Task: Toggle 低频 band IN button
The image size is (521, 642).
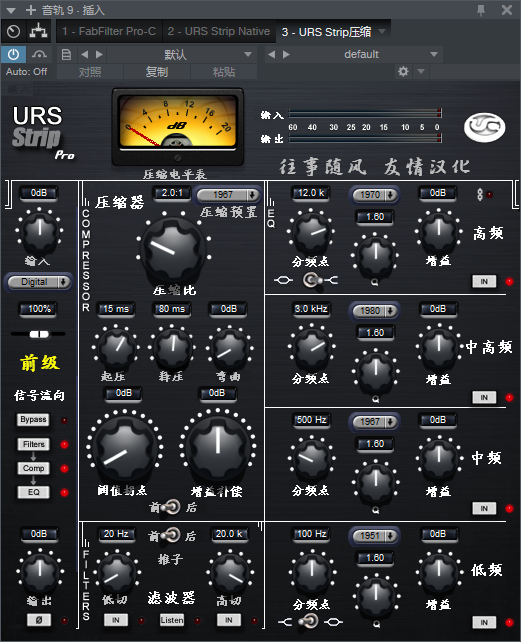Action: (x=484, y=622)
